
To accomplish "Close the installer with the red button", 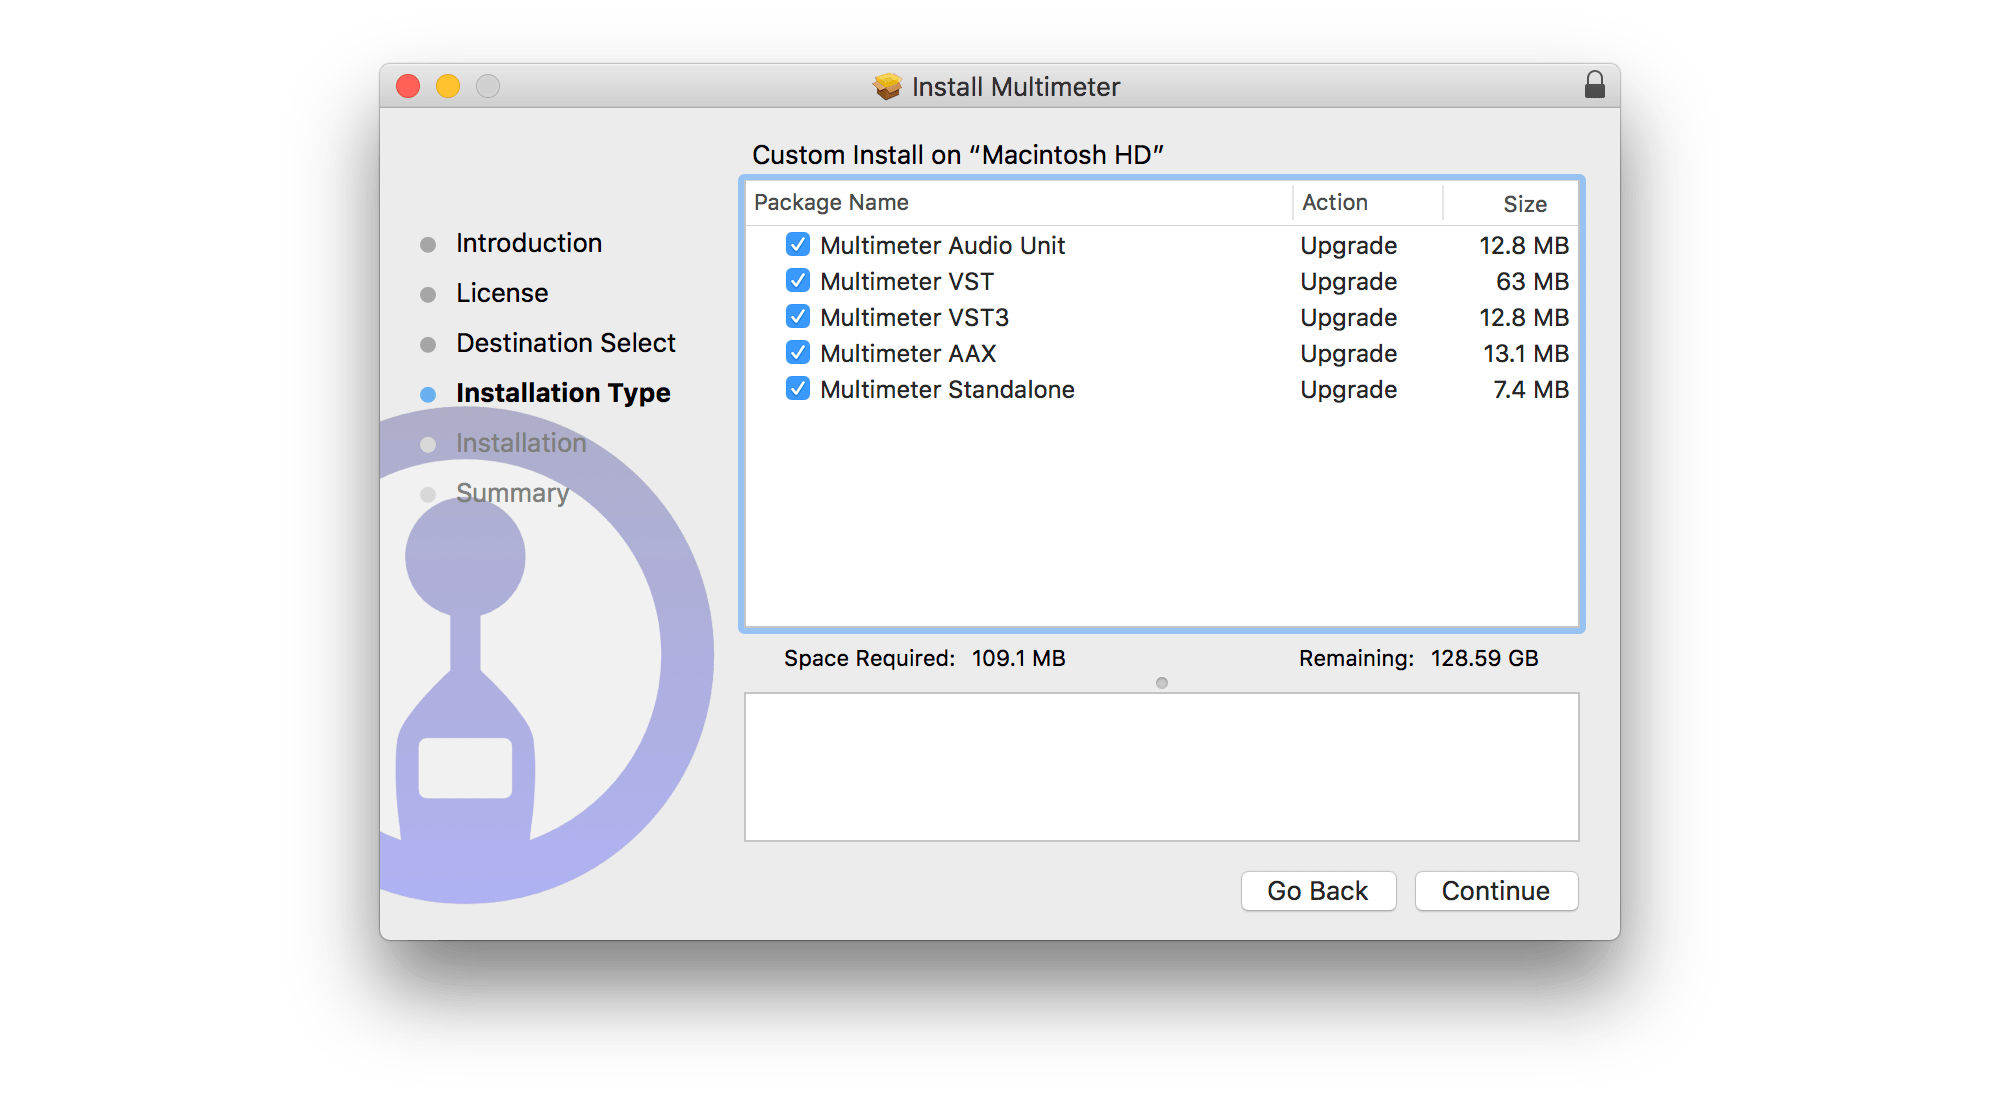I will pyautogui.click(x=408, y=86).
